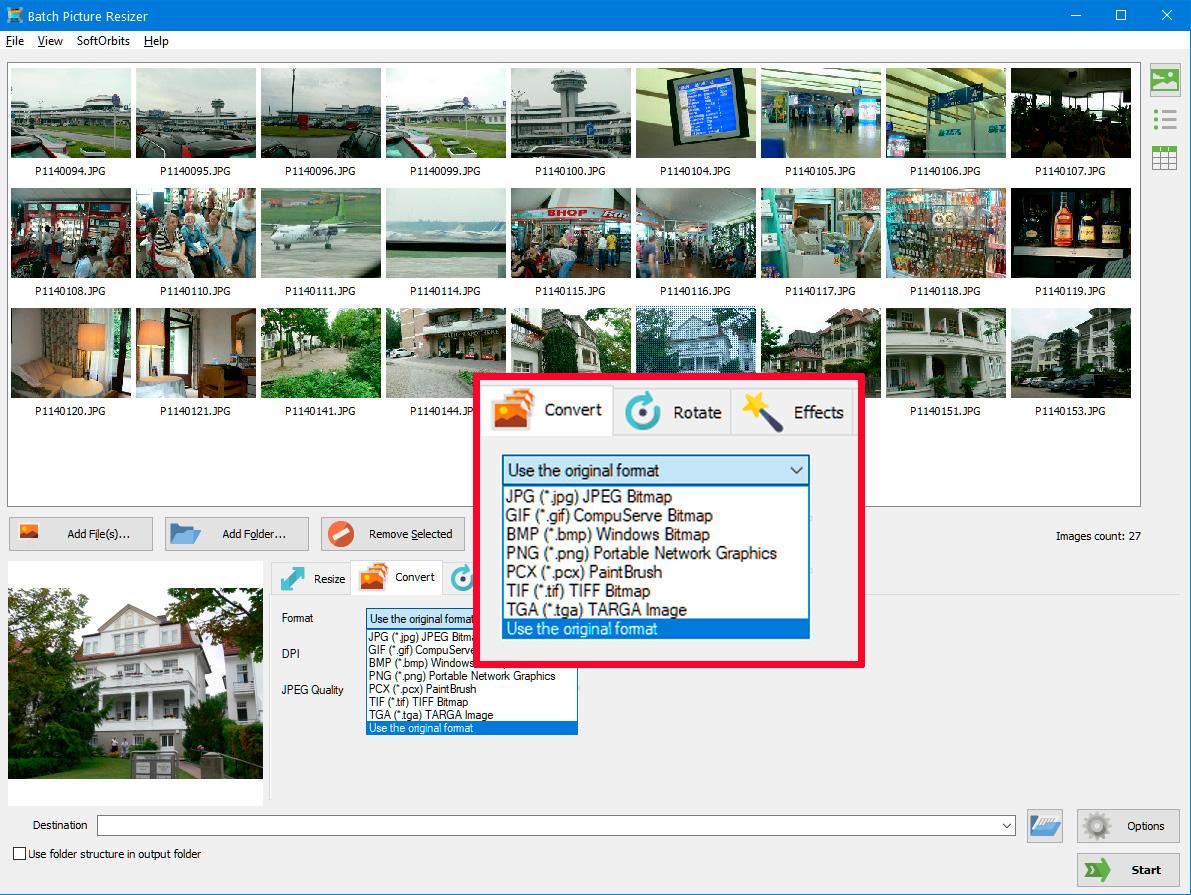Open the Help menu
Viewport: 1191px width, 895px height.
point(156,41)
